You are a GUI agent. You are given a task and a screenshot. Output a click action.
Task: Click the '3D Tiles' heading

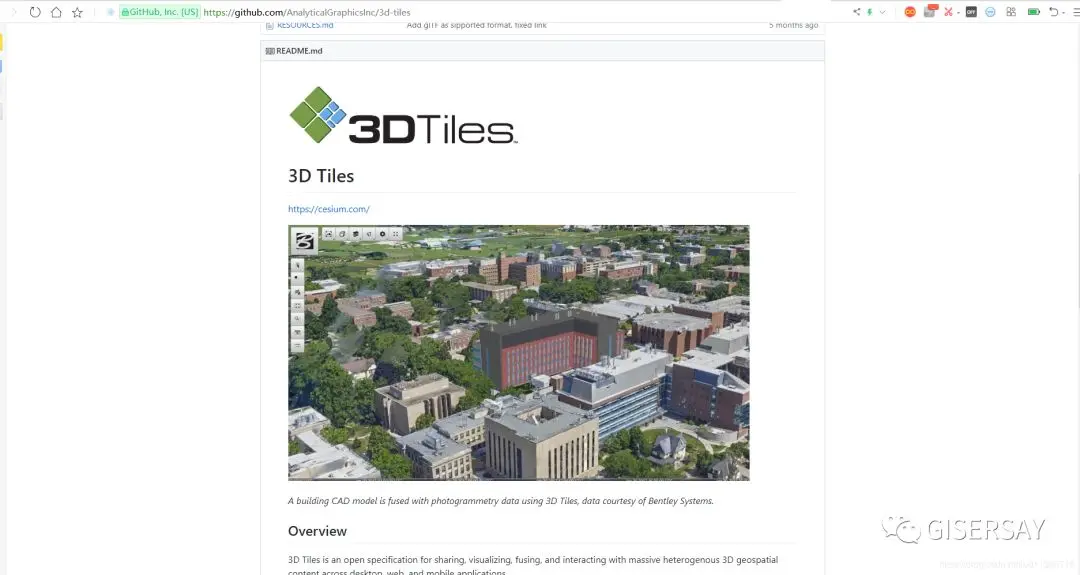[x=321, y=176]
